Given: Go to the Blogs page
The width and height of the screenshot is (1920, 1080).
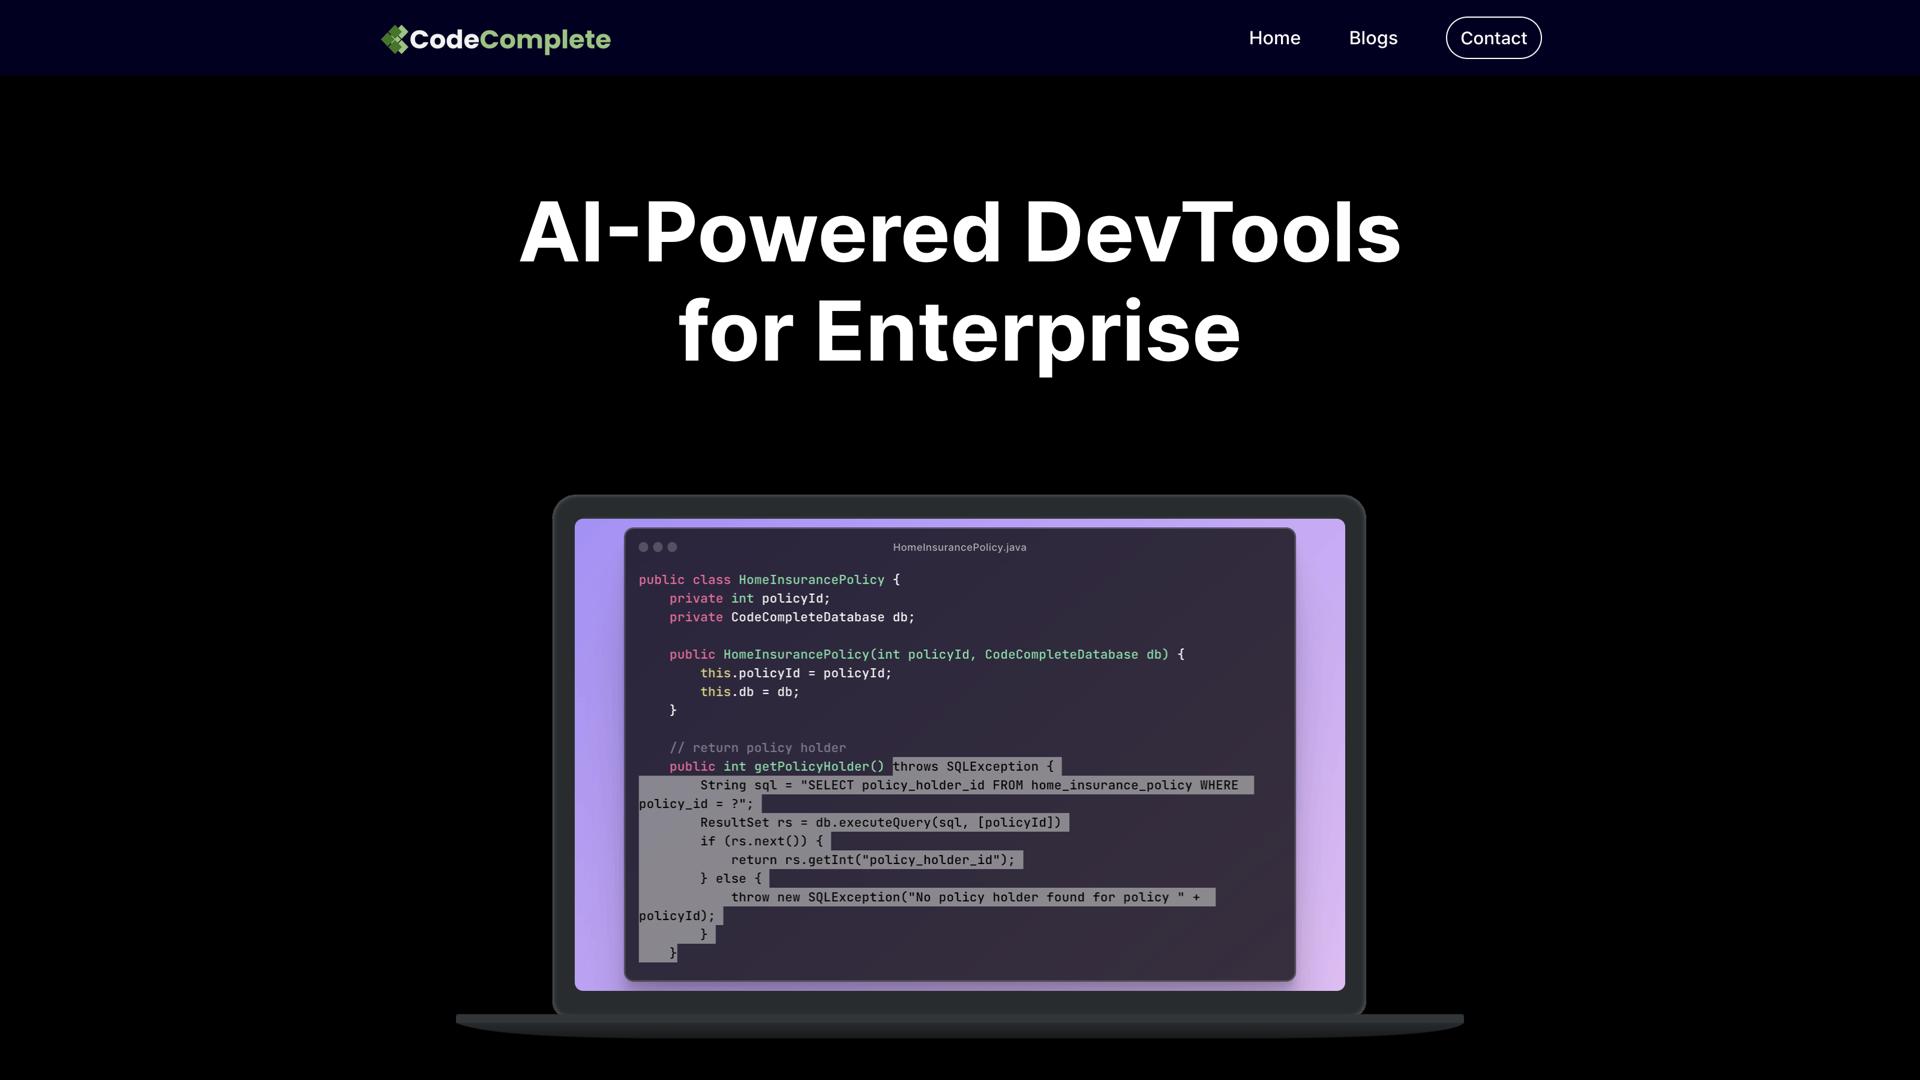Looking at the screenshot, I should pyautogui.click(x=1372, y=38).
